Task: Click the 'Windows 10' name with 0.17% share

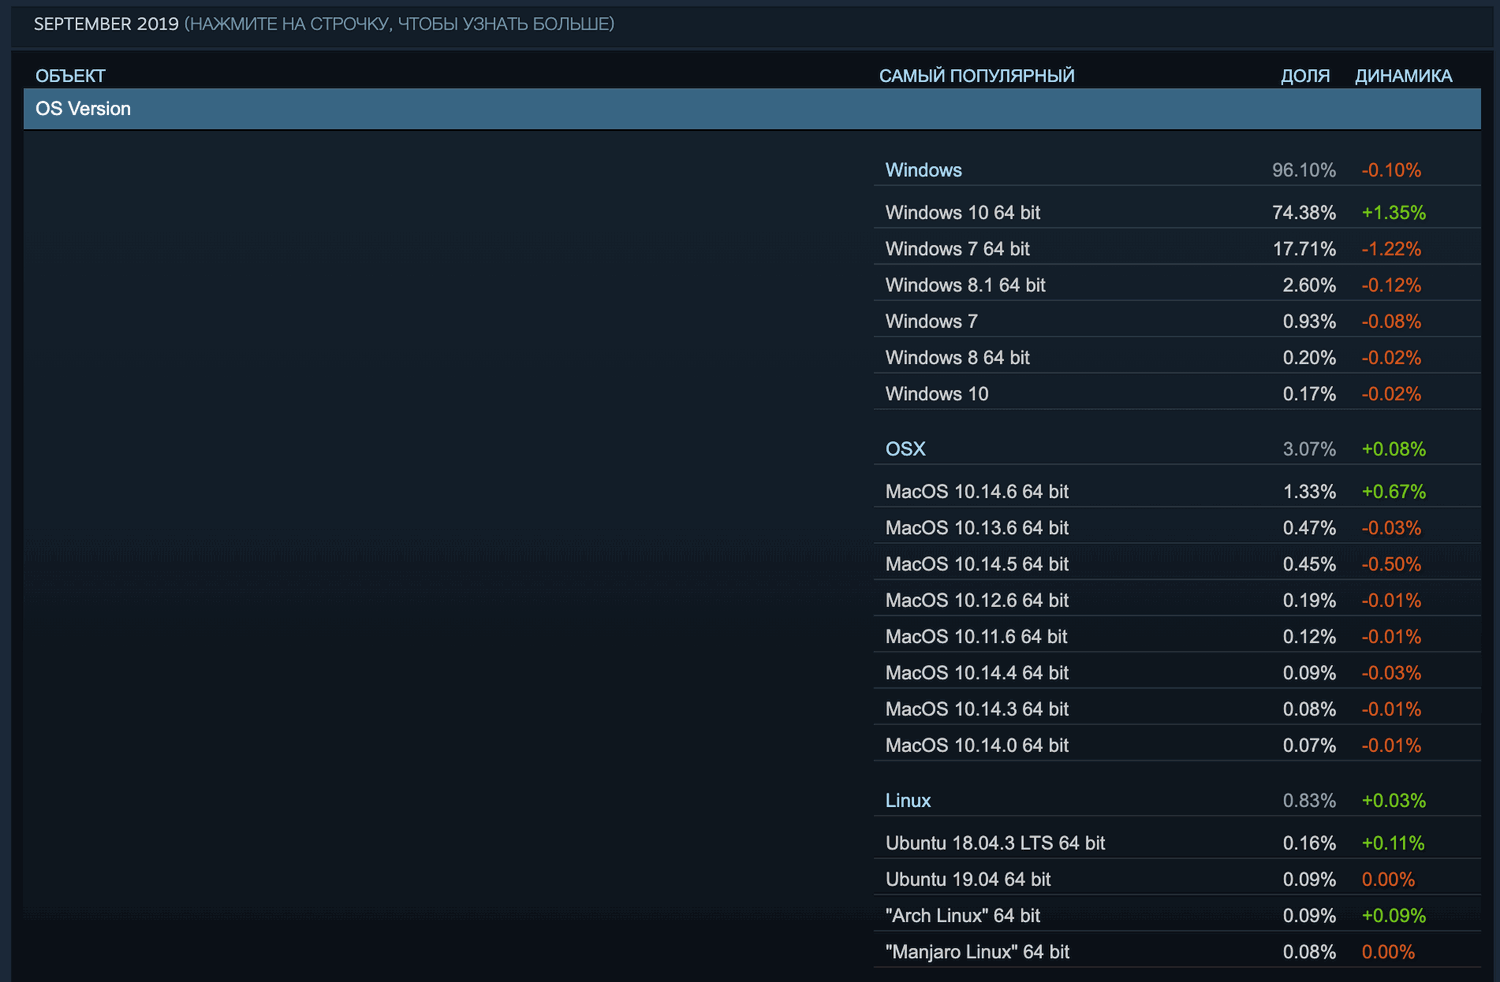Action: click(937, 394)
